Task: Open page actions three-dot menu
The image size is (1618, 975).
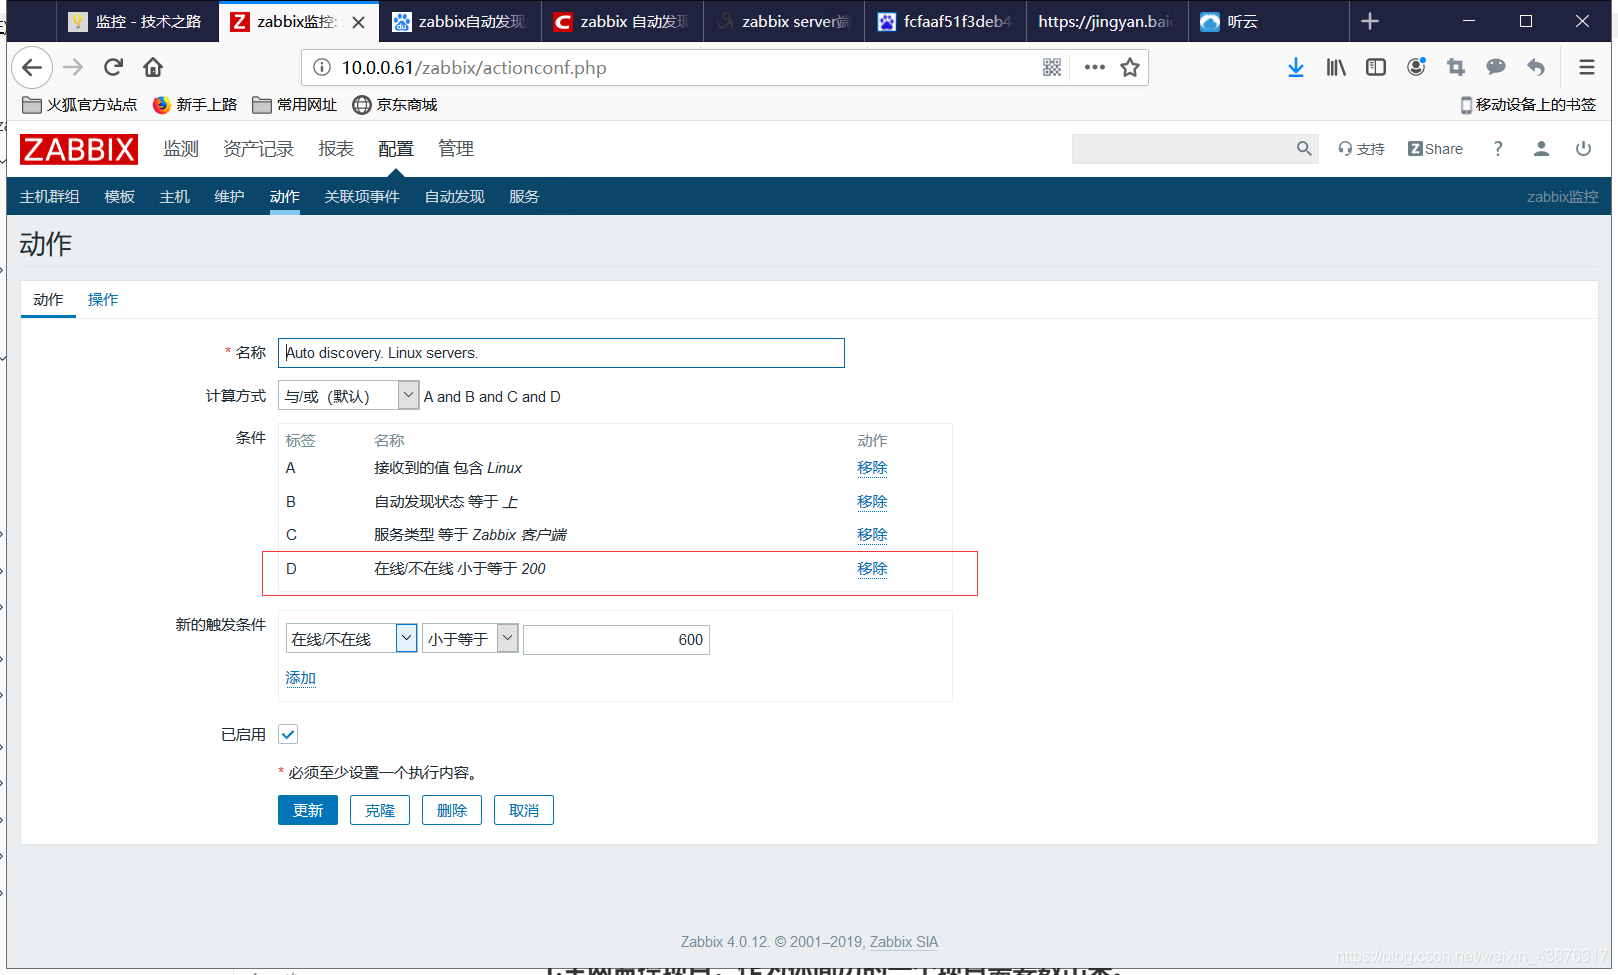Action: [x=1095, y=67]
